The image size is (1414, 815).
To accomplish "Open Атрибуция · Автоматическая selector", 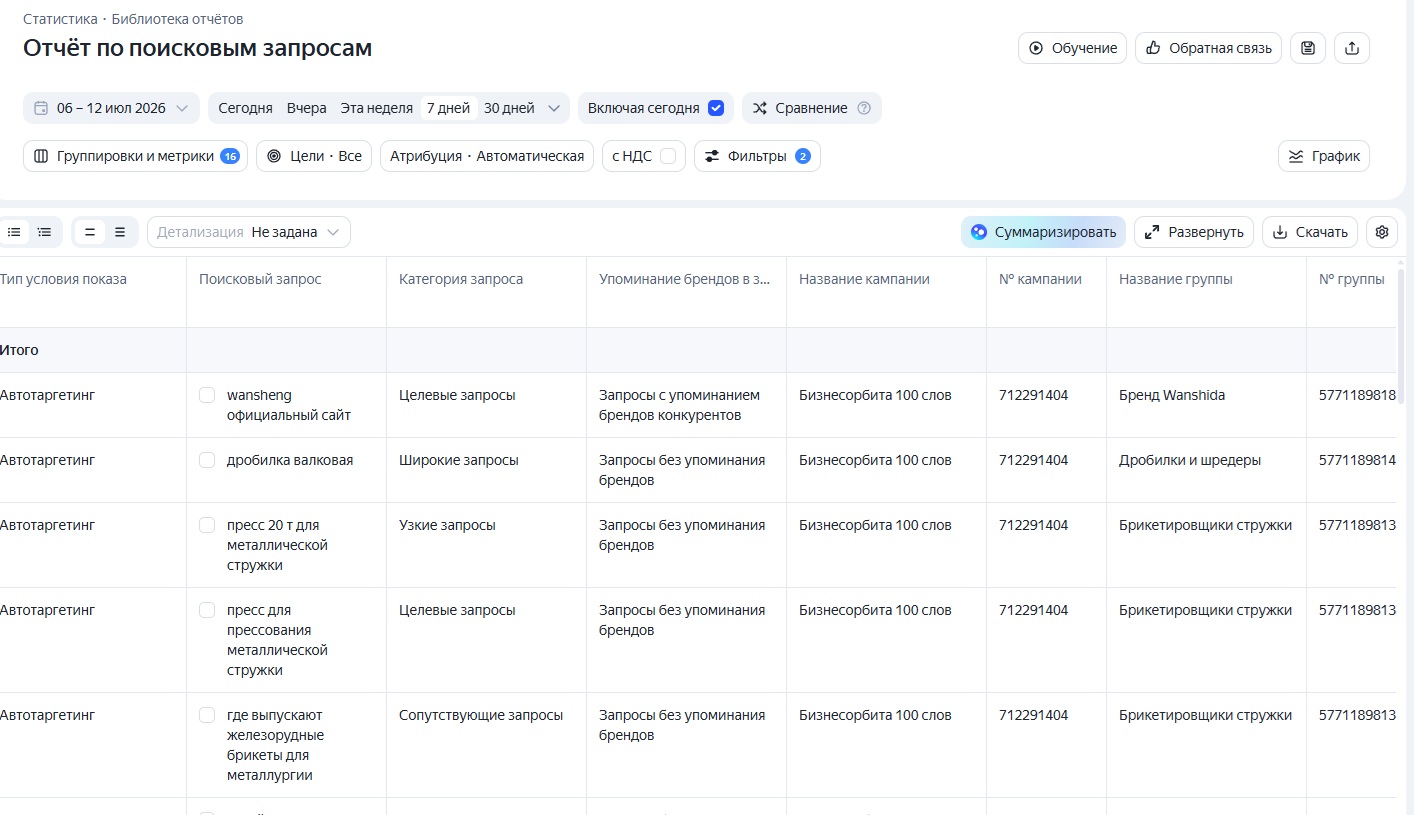I will click(x=487, y=156).
